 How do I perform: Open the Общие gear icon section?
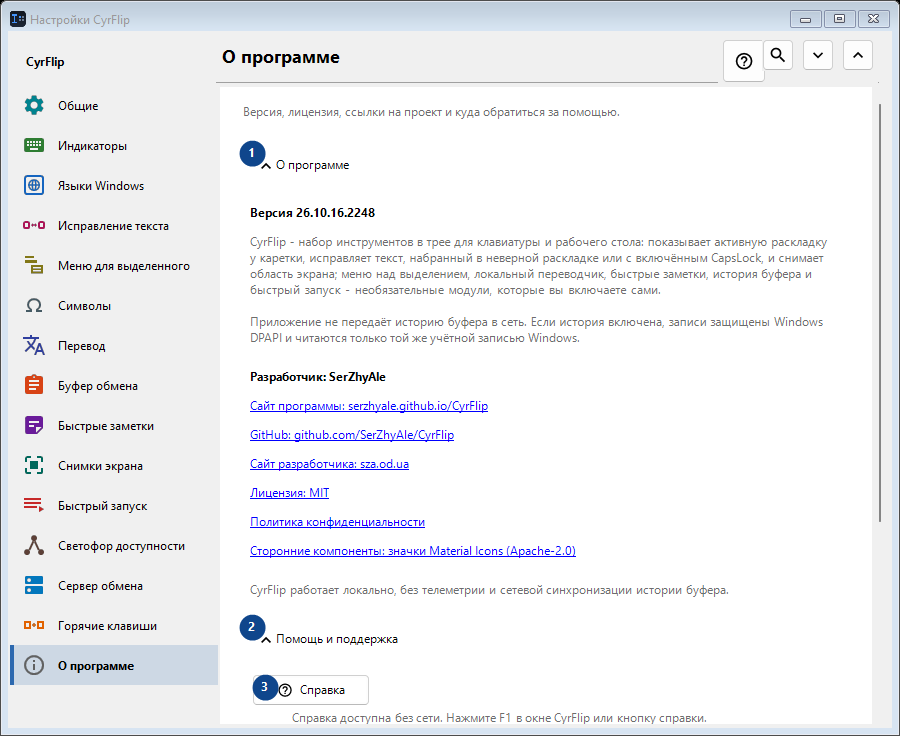click(x=34, y=105)
